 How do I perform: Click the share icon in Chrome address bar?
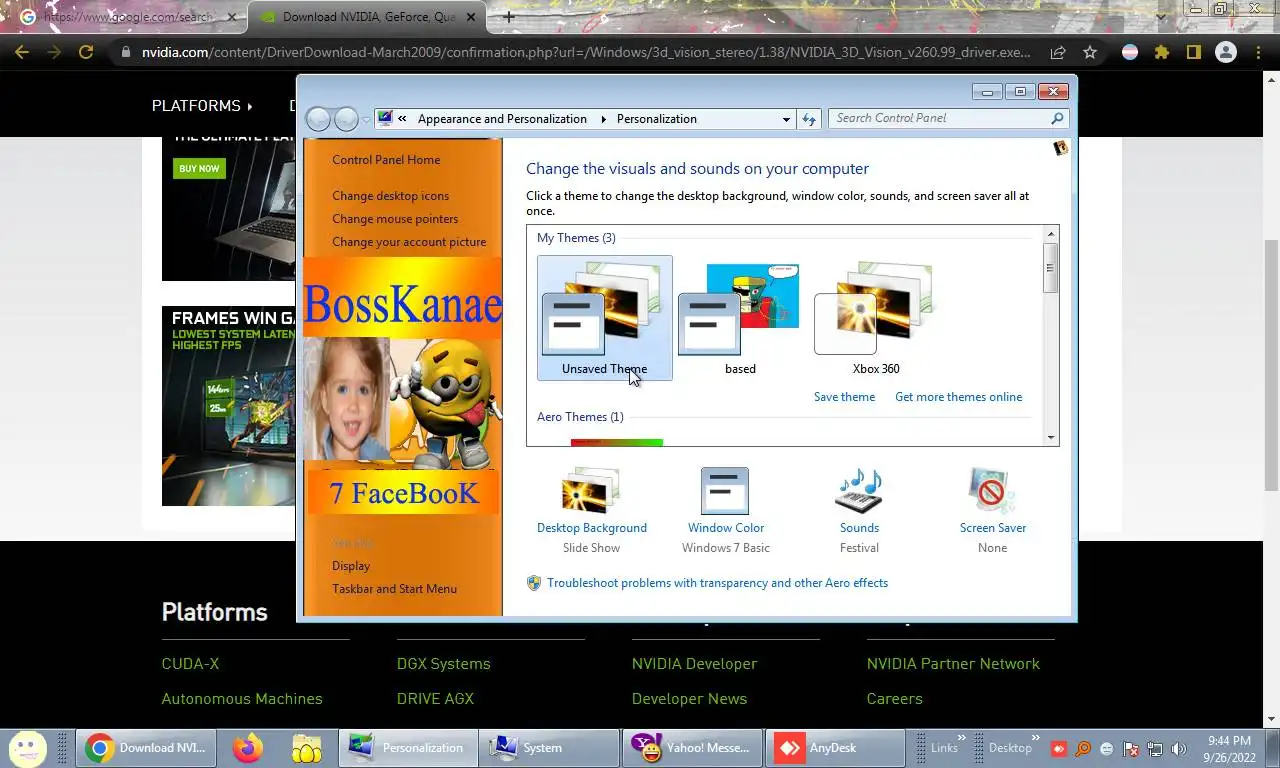[1058, 52]
